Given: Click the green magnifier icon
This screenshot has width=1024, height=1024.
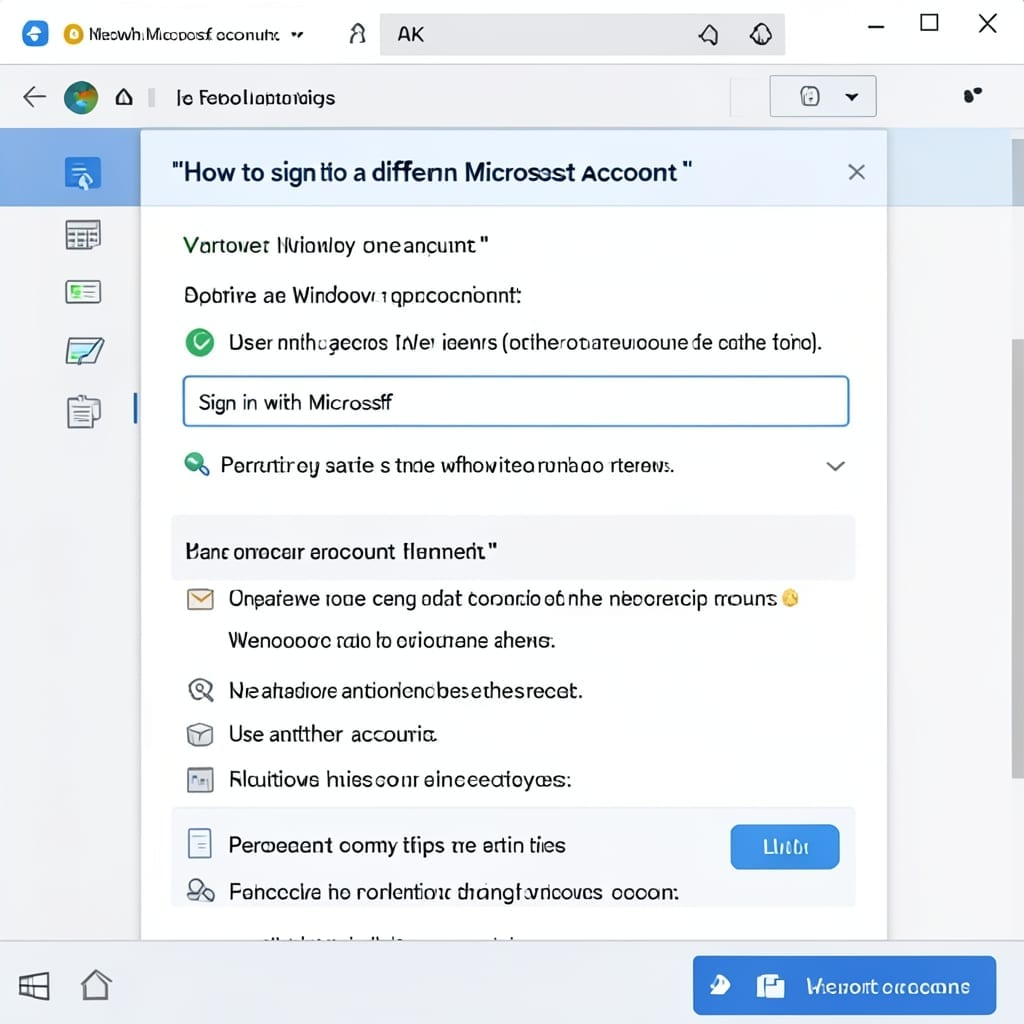Looking at the screenshot, I should point(197,464).
